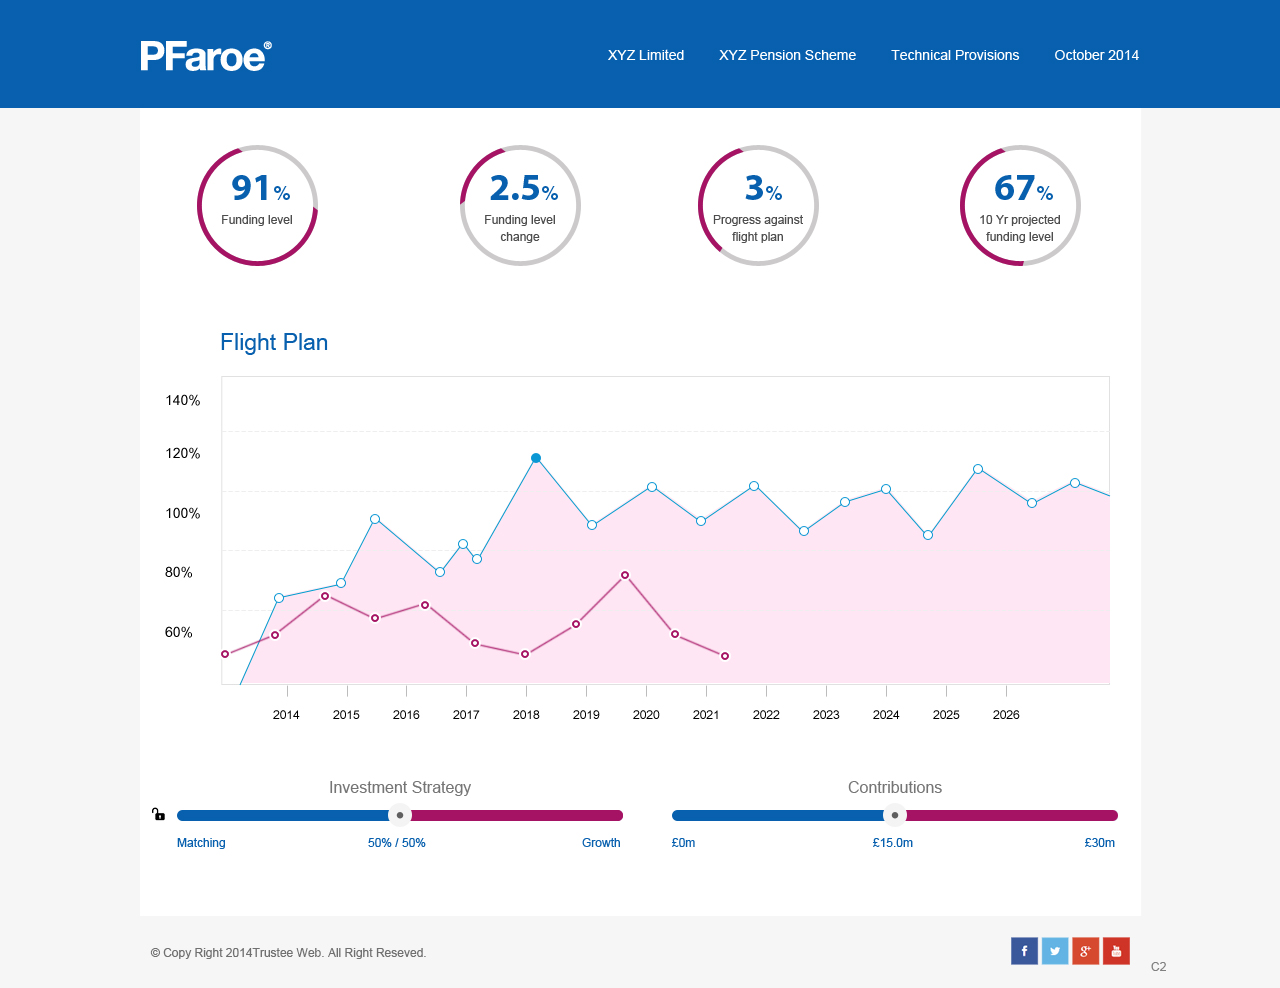Viewport: 1280px width, 988px height.
Task: Select the filled blue 2018 peak data point
Action: point(536,458)
